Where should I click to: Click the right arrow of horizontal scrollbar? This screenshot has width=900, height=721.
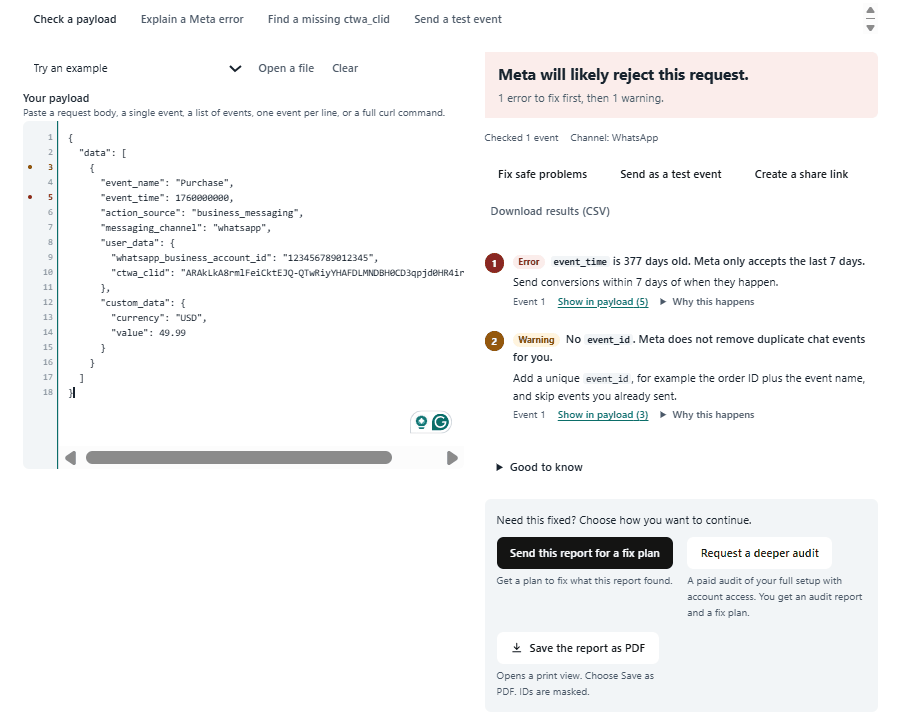[452, 458]
